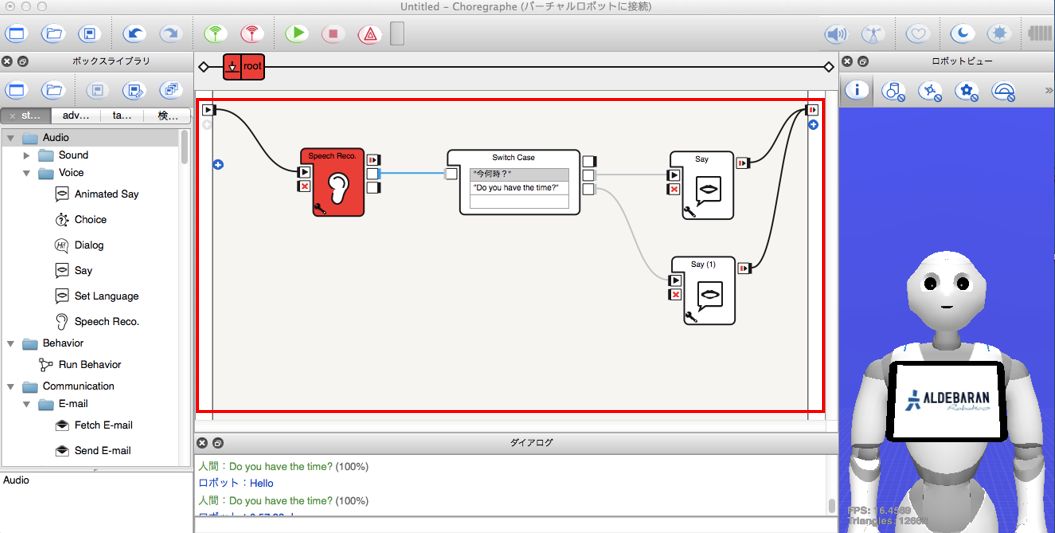Close the ダイアログ panel
Viewport: 1055px width, 533px height.
pos(202,443)
